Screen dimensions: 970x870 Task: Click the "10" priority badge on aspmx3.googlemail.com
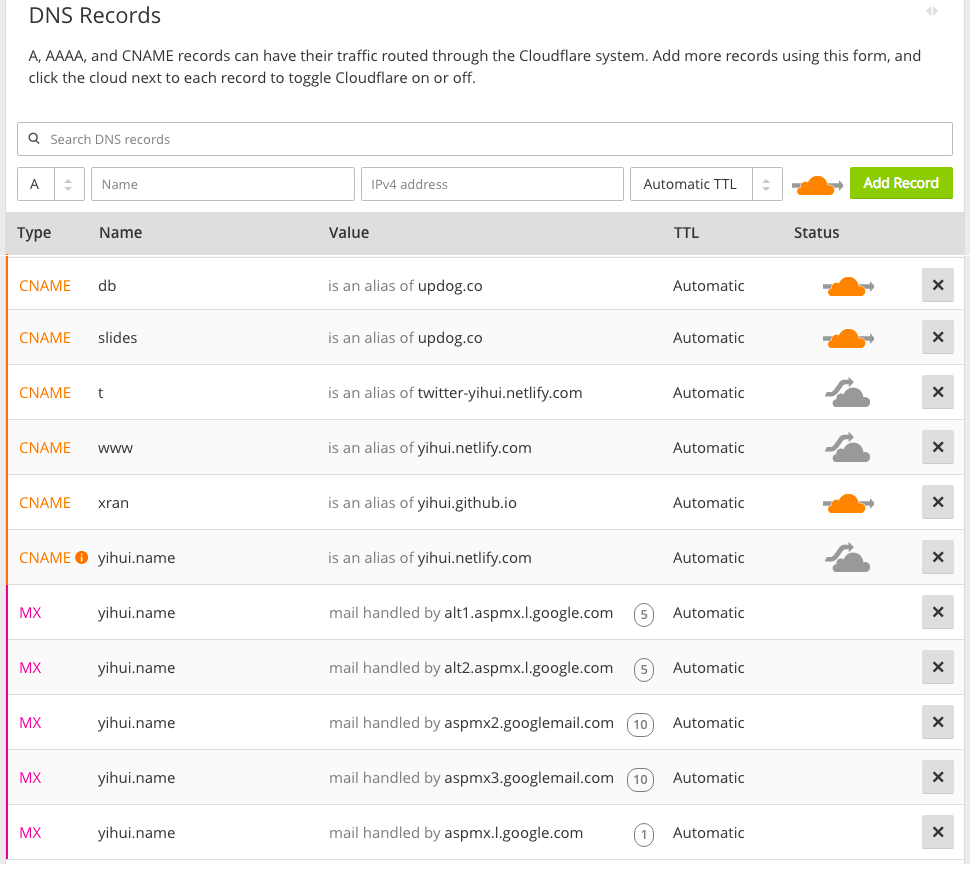pos(640,779)
